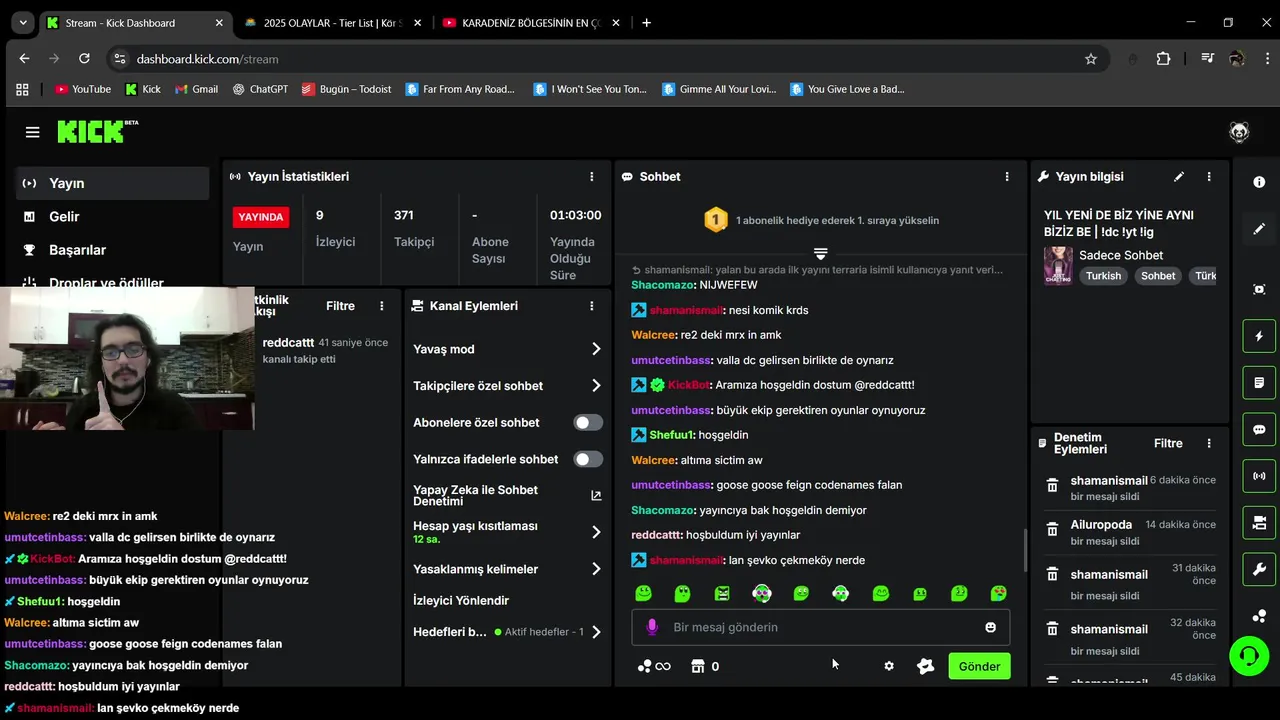The image size is (1280, 720).
Task: Click camera icon in right sidebar
Action: click(x=1259, y=522)
